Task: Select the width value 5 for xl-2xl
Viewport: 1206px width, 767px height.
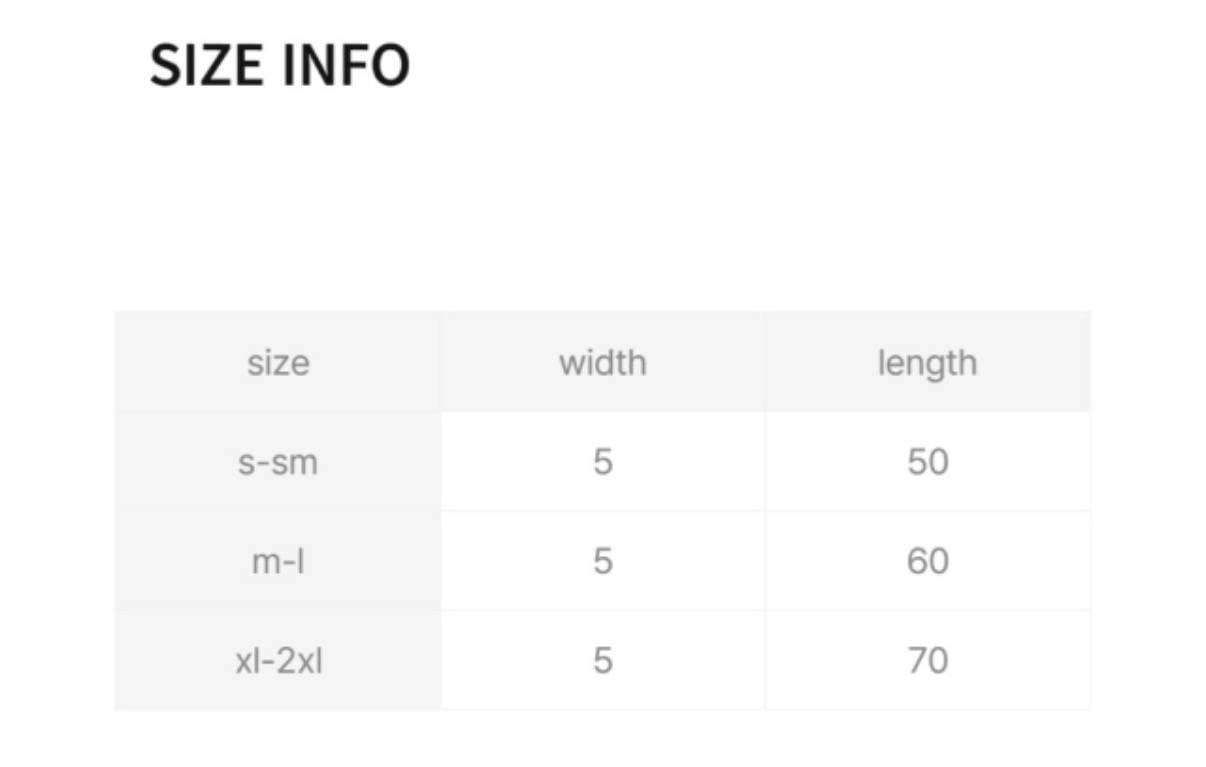Action: [x=602, y=661]
